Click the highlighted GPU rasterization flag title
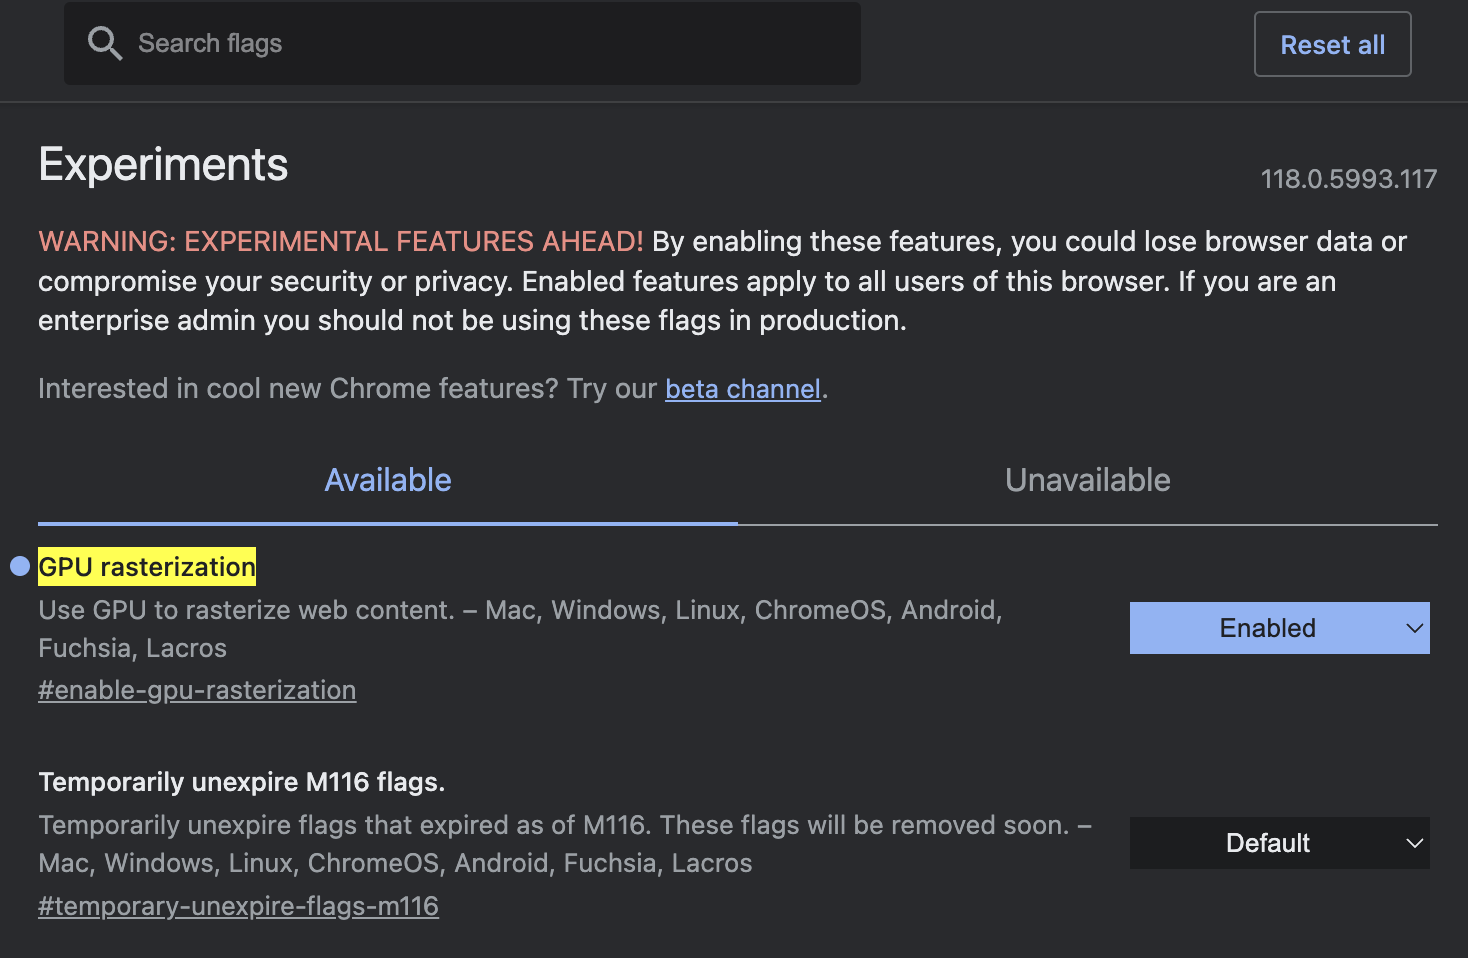1468x958 pixels. point(146,567)
